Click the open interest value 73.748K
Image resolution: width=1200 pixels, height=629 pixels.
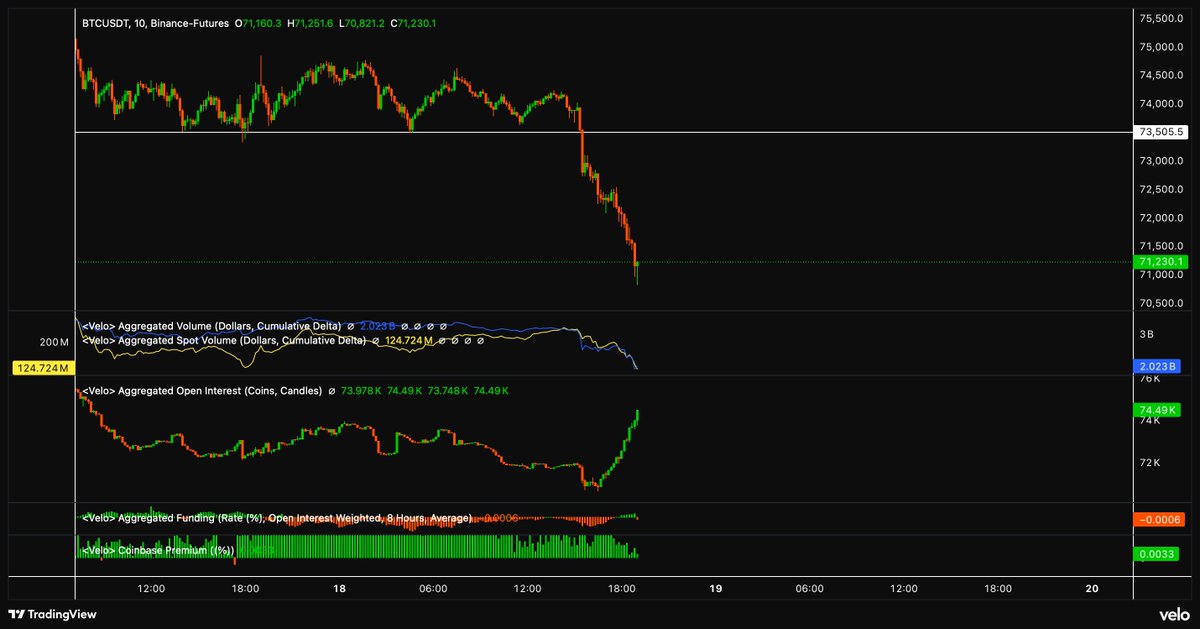click(448, 390)
